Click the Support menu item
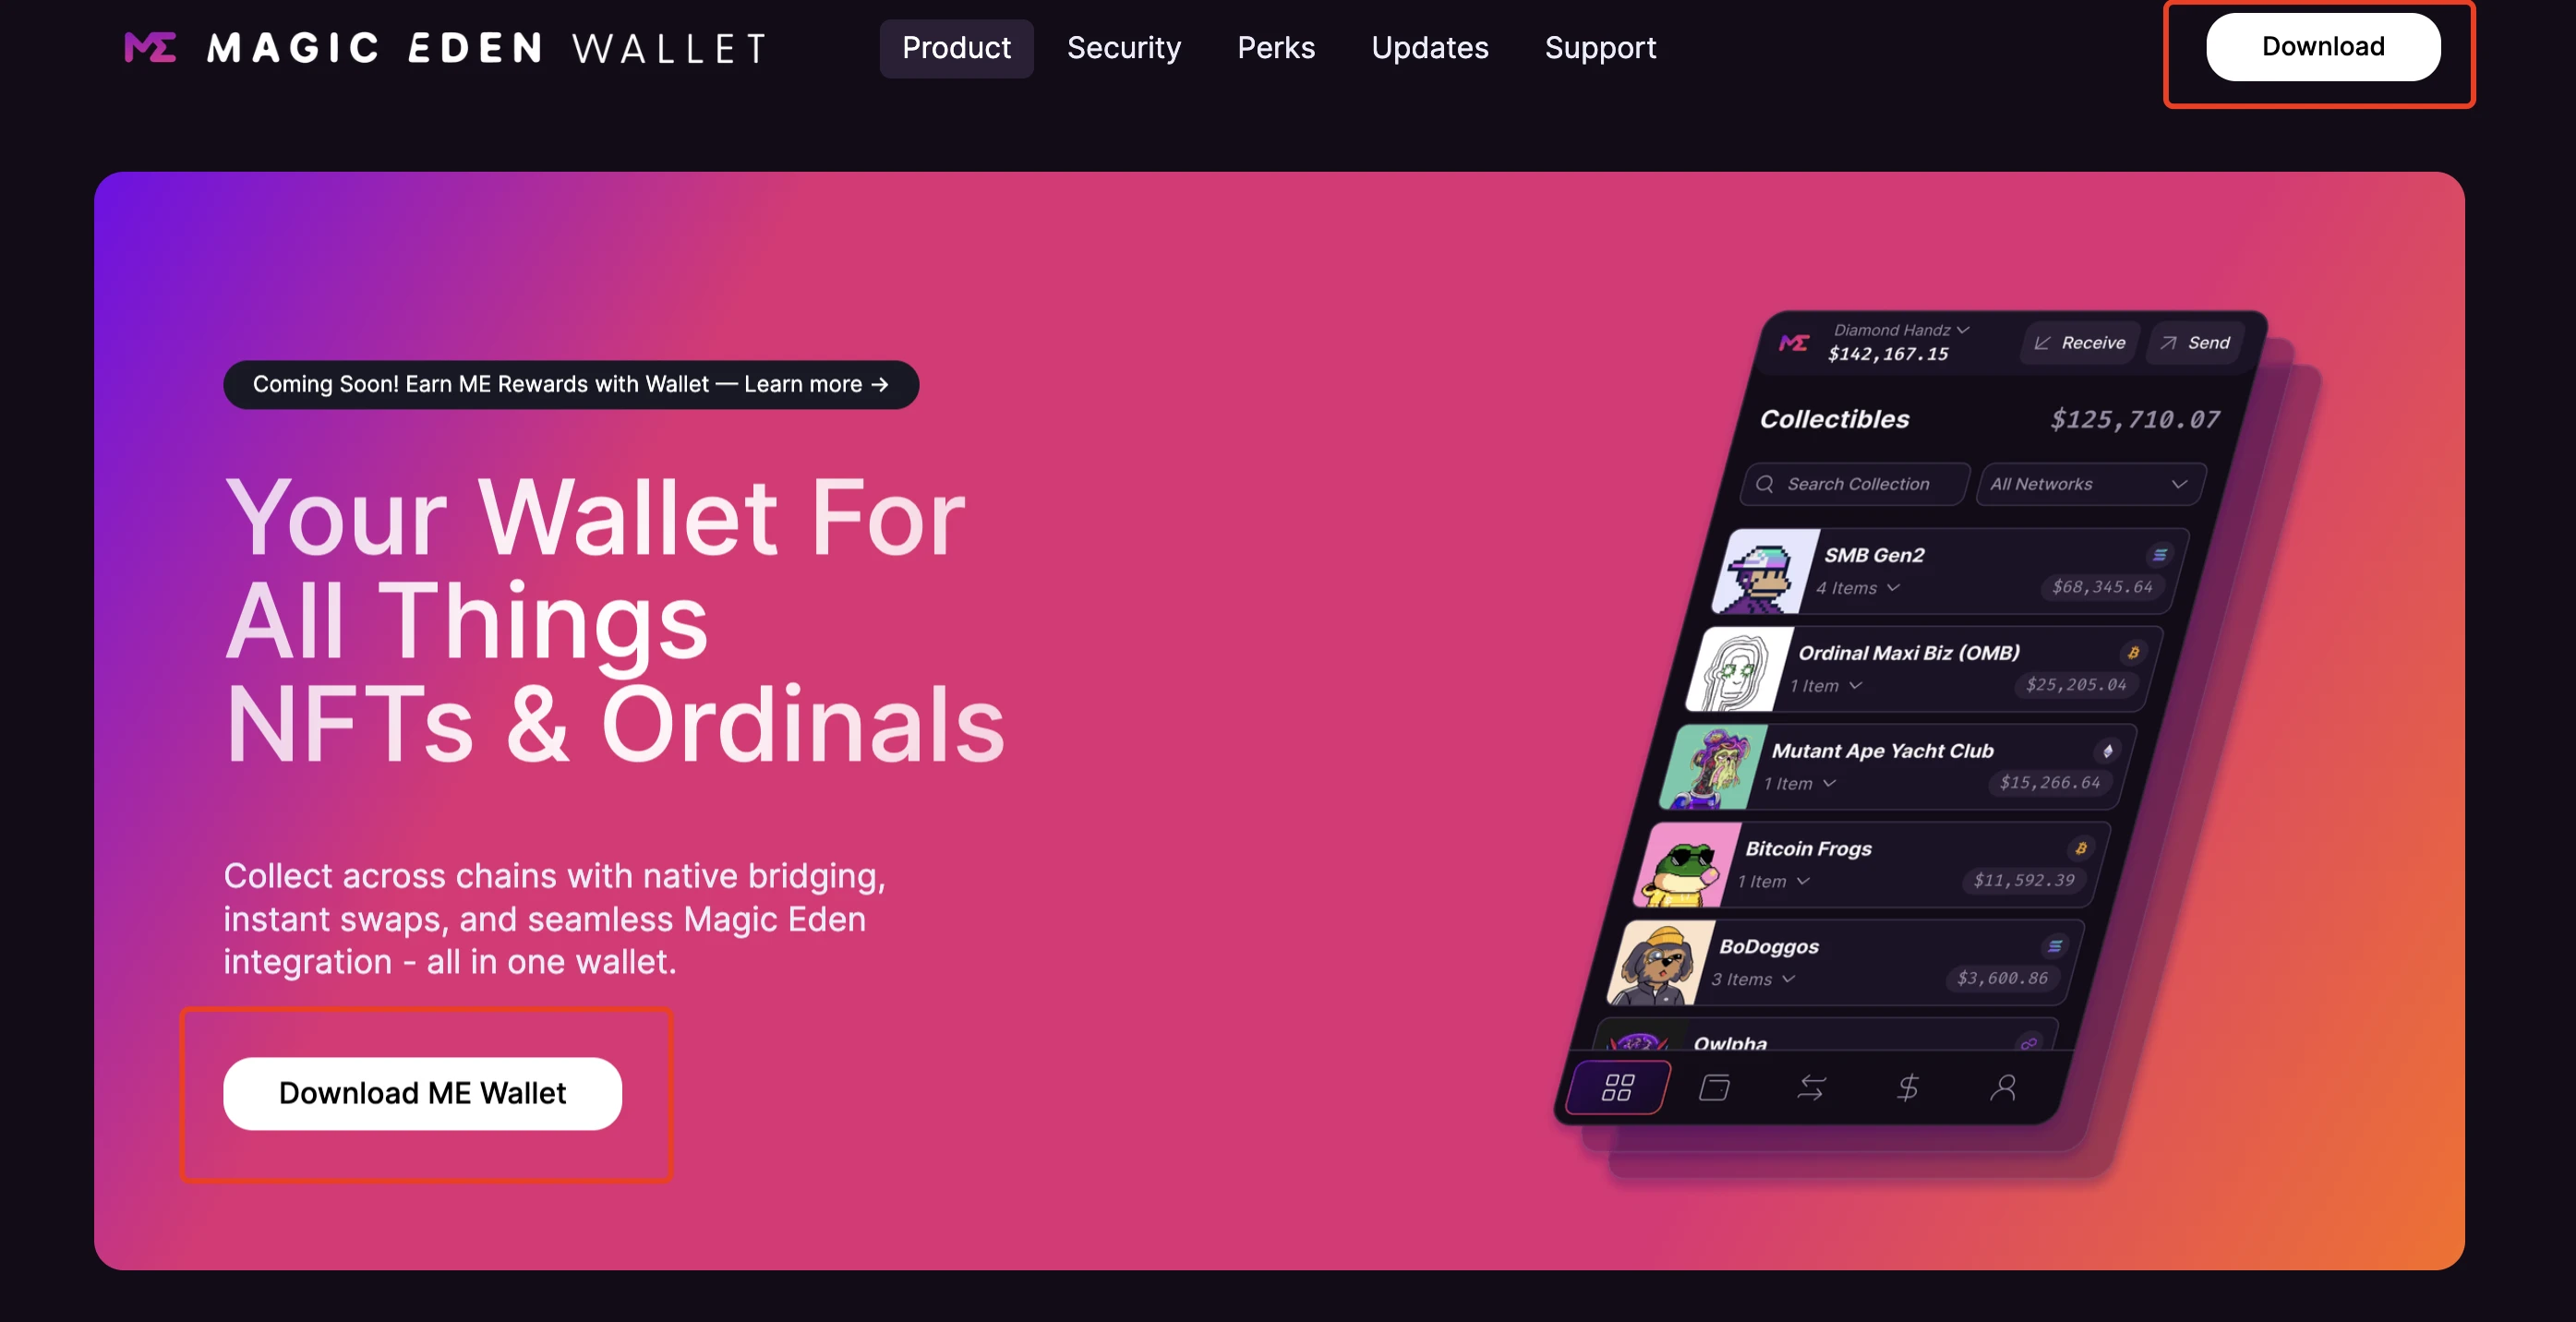Viewport: 2576px width, 1322px height. point(1600,47)
